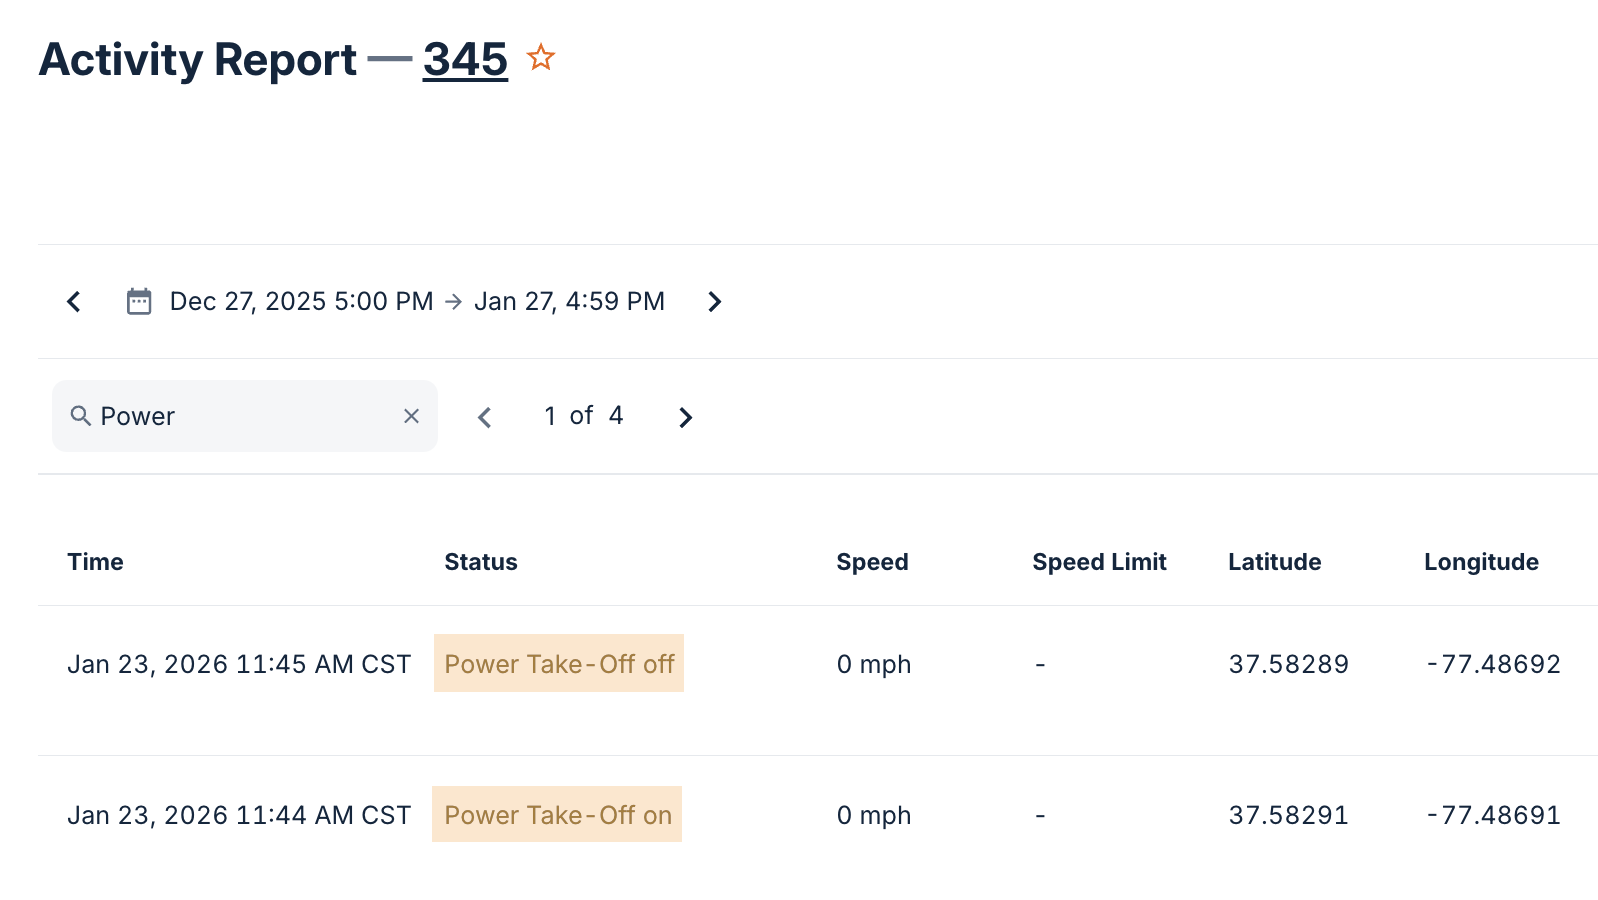Image resolution: width=1598 pixels, height=900 pixels.
Task: Click the arrow between the two dates
Action: (455, 301)
